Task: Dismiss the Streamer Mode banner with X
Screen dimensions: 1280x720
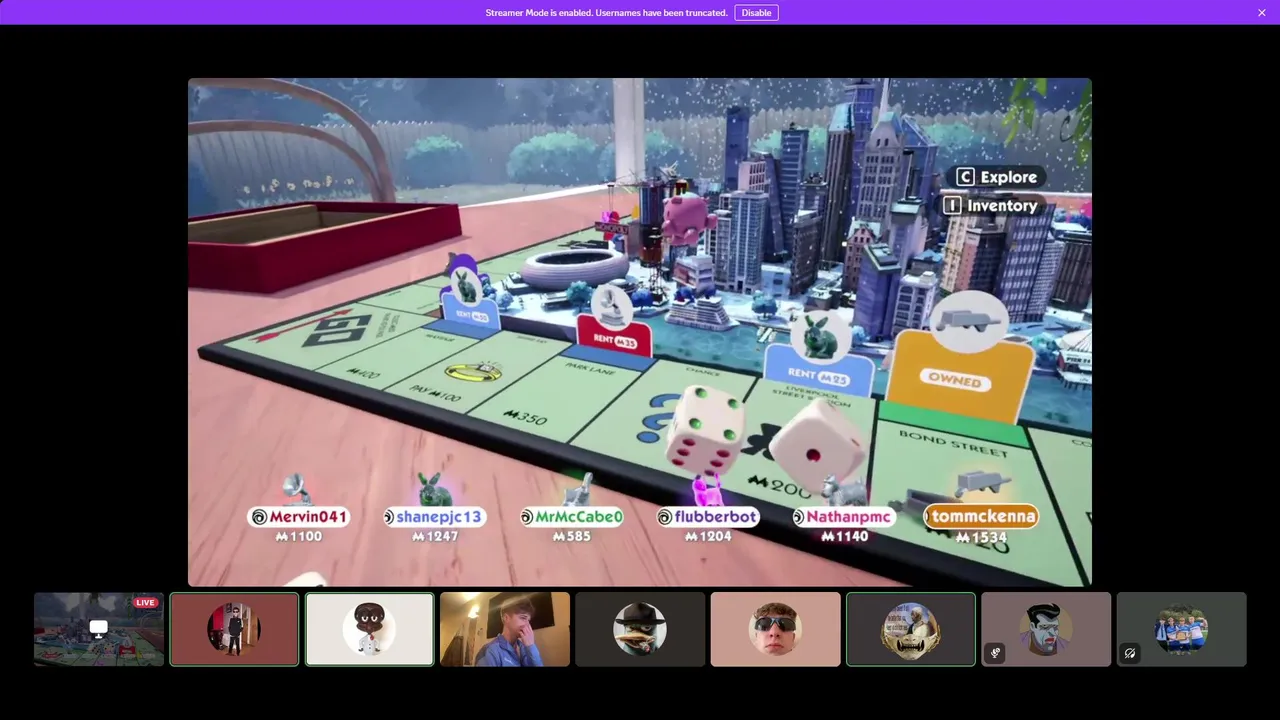Action: click(x=1262, y=13)
